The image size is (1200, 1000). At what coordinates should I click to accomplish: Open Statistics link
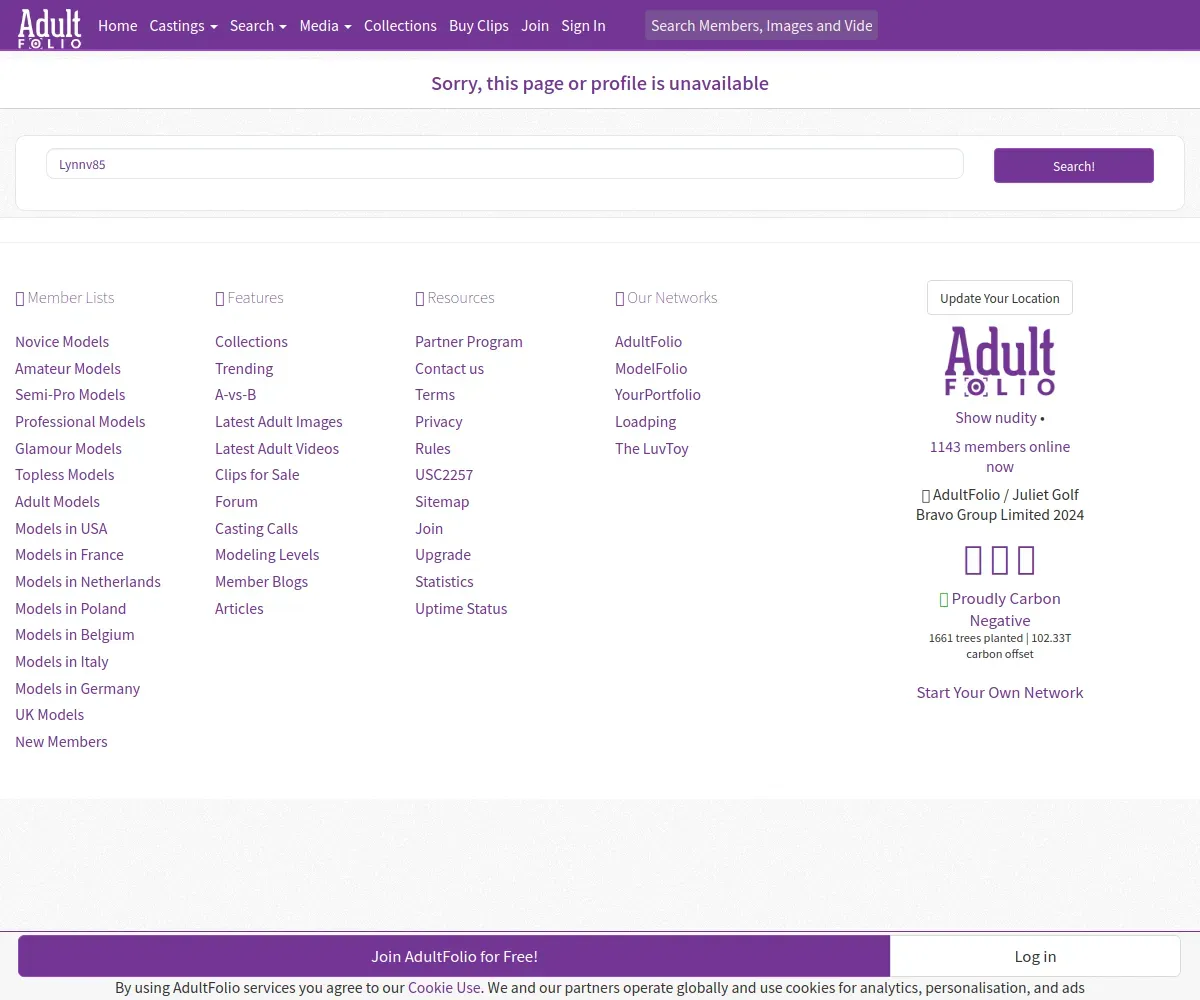pyautogui.click(x=444, y=582)
